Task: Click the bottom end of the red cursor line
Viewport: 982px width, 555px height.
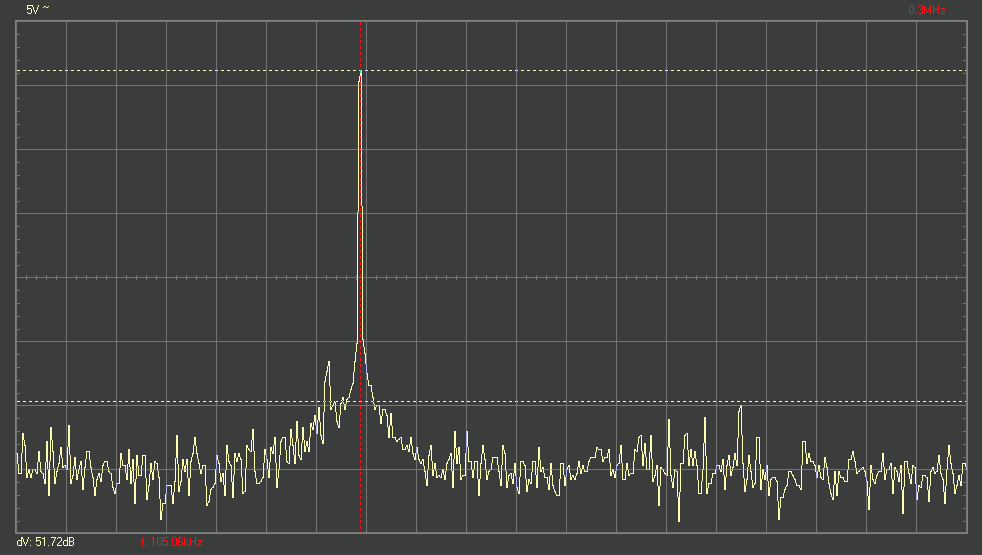Action: [360, 529]
